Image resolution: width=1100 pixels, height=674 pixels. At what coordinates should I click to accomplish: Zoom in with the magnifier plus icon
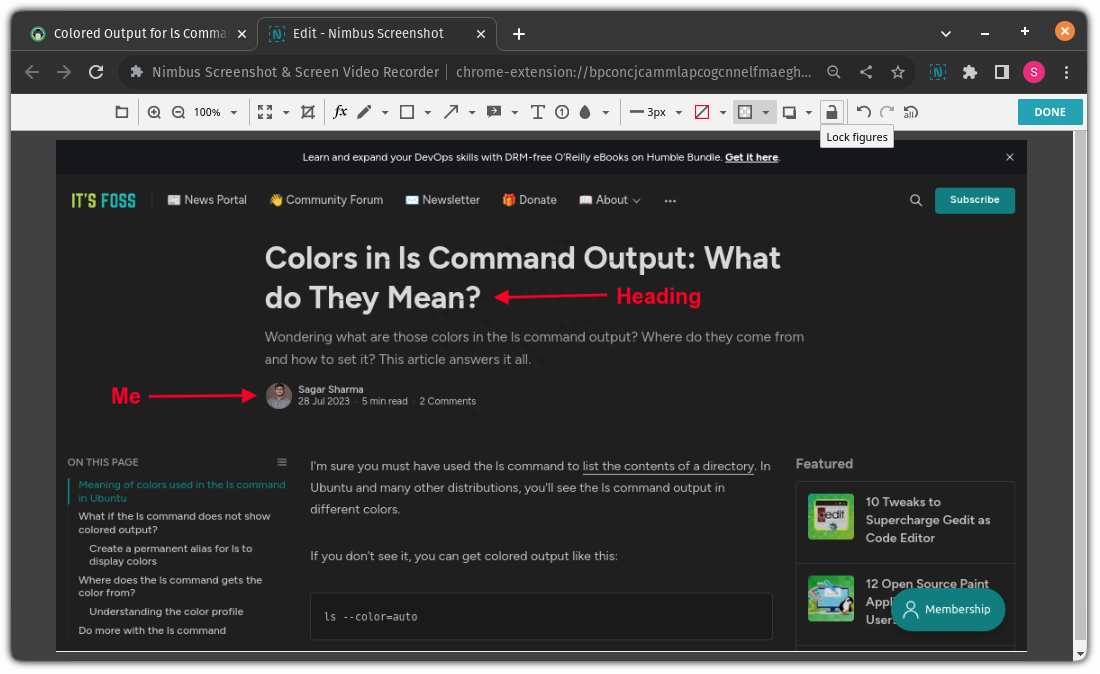click(154, 112)
